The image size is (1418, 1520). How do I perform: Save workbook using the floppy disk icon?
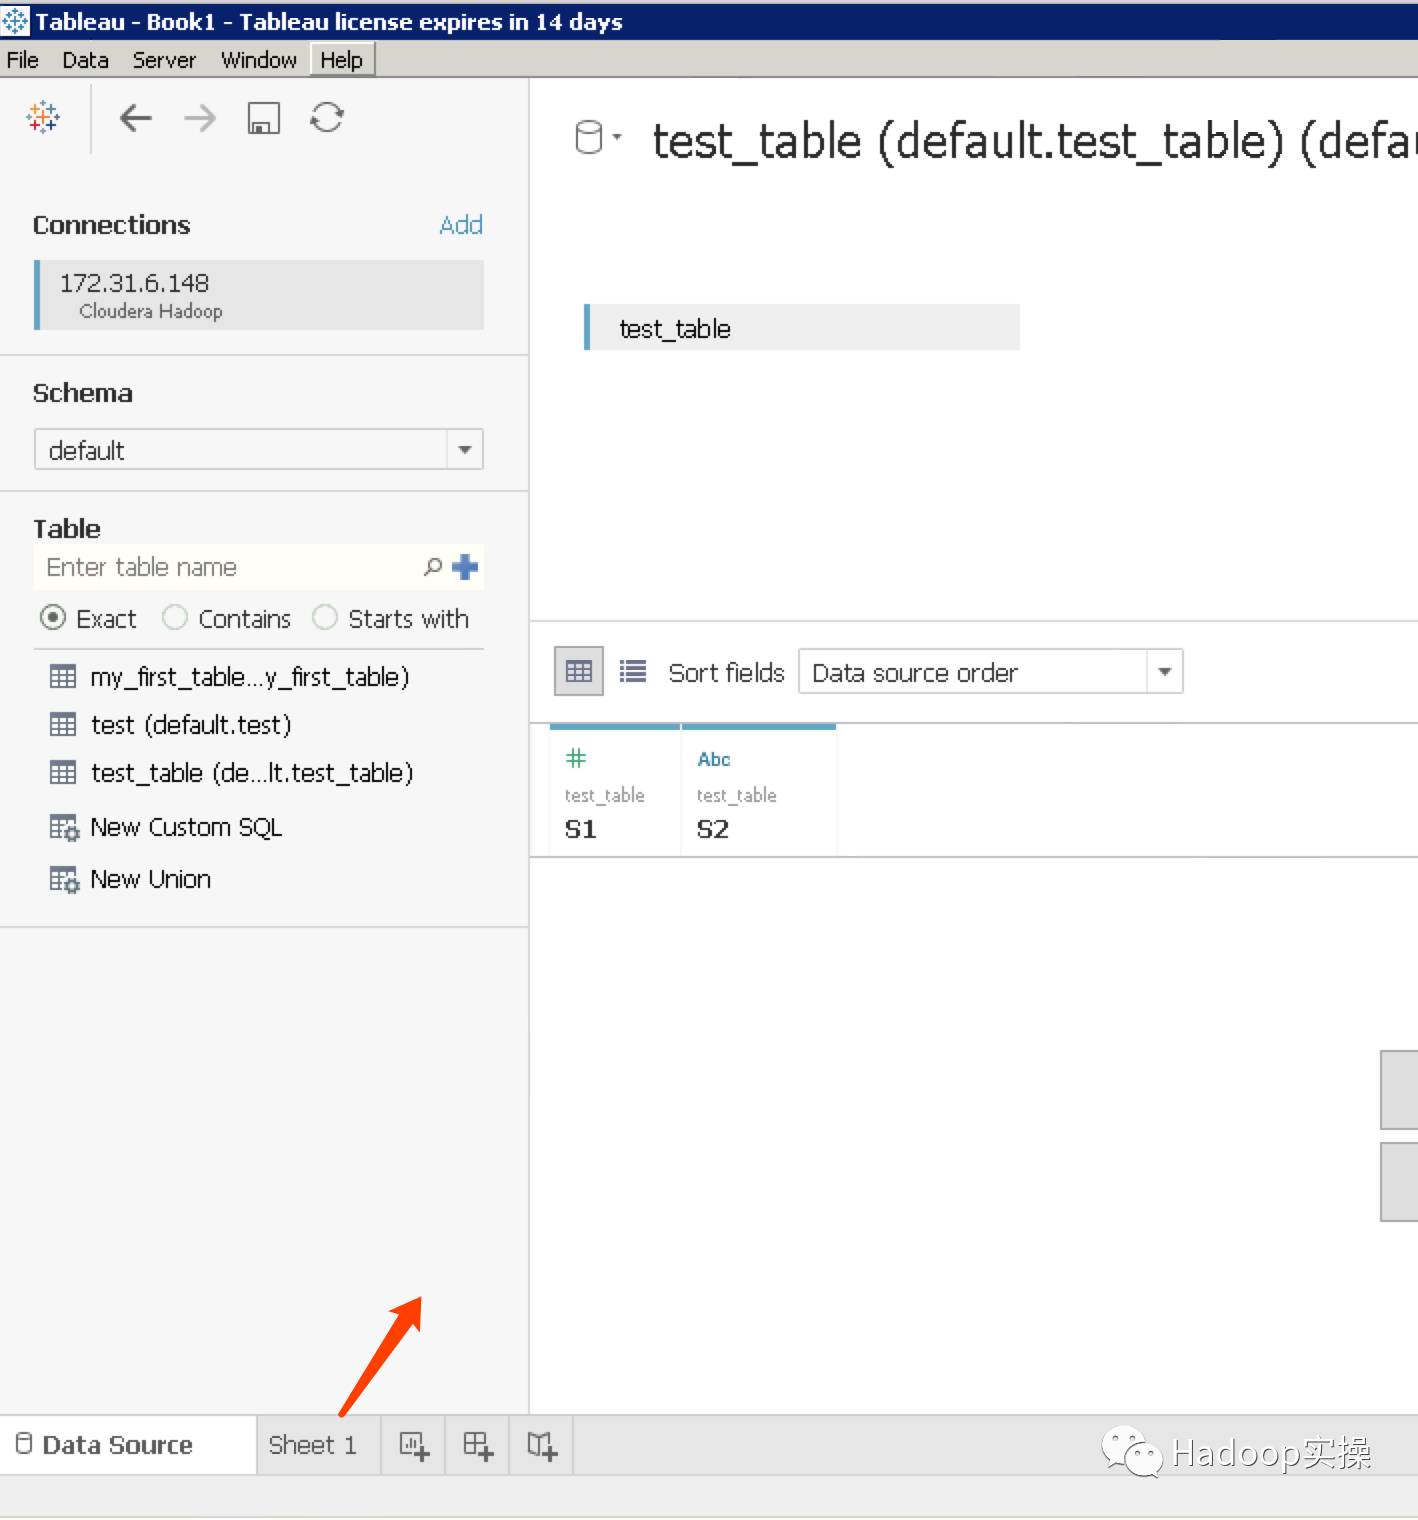pos(264,118)
